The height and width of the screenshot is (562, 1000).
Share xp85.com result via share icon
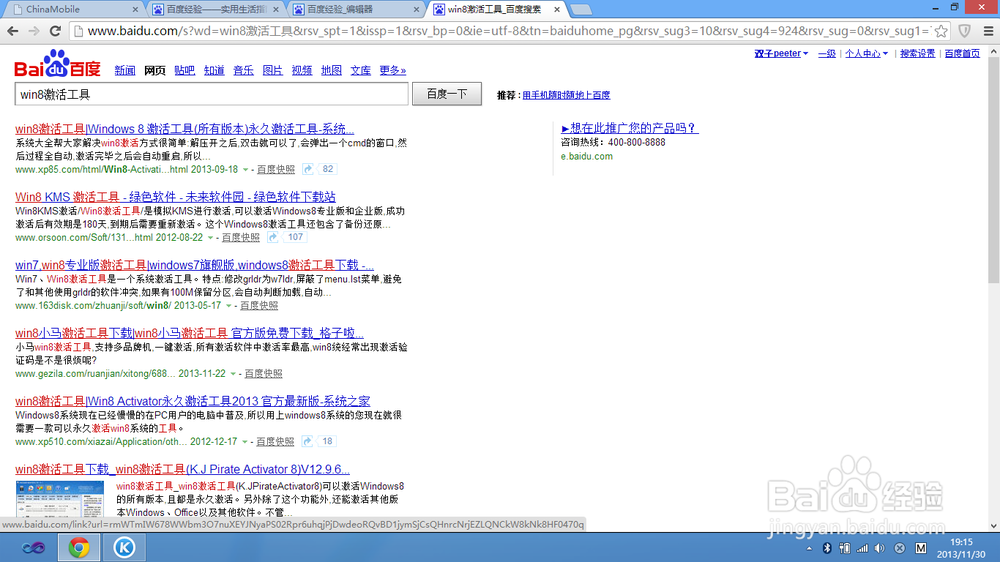coord(308,169)
